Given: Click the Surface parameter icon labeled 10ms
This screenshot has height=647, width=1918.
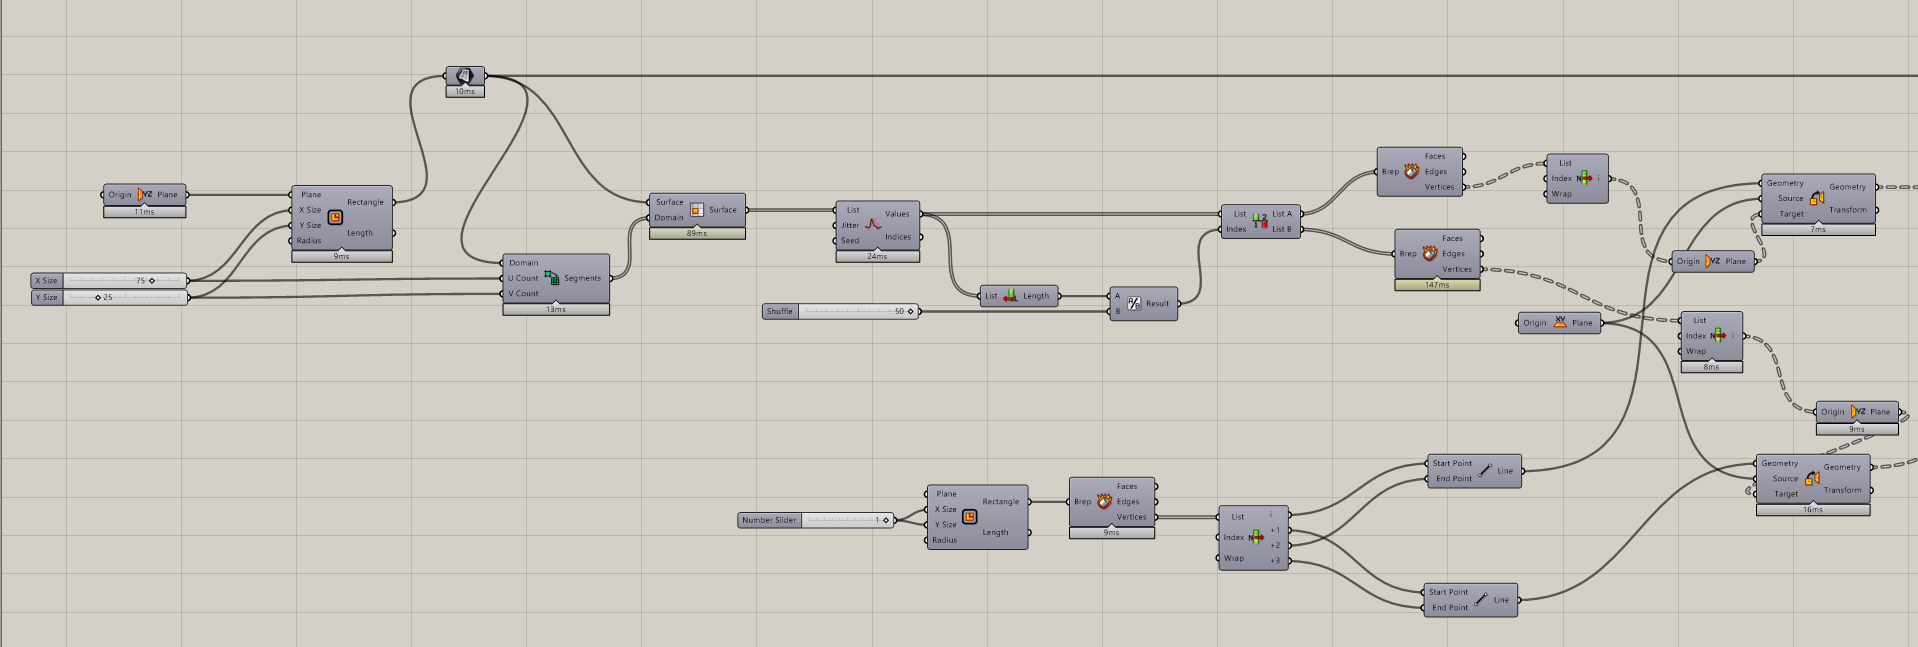Looking at the screenshot, I should pos(464,76).
